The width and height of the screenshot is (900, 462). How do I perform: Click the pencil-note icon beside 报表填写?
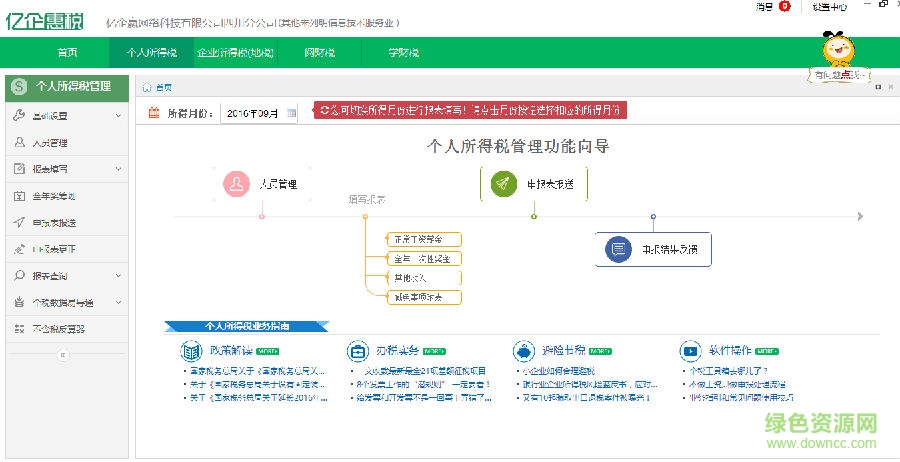pos(20,169)
